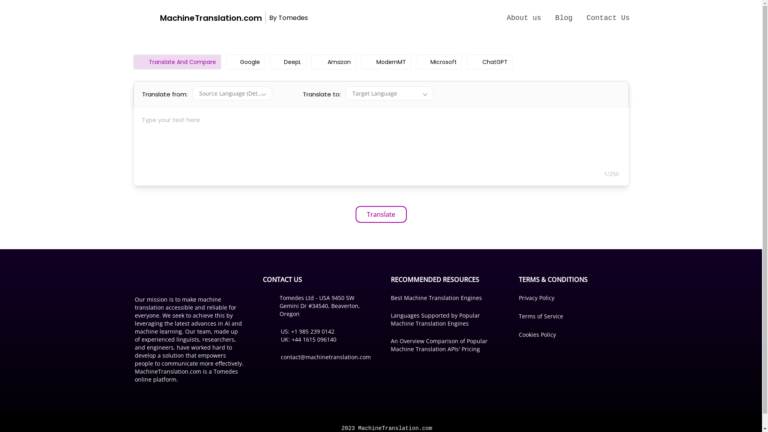The height and width of the screenshot is (432, 768).
Task: Open the Privacy Policy link
Action: click(536, 298)
